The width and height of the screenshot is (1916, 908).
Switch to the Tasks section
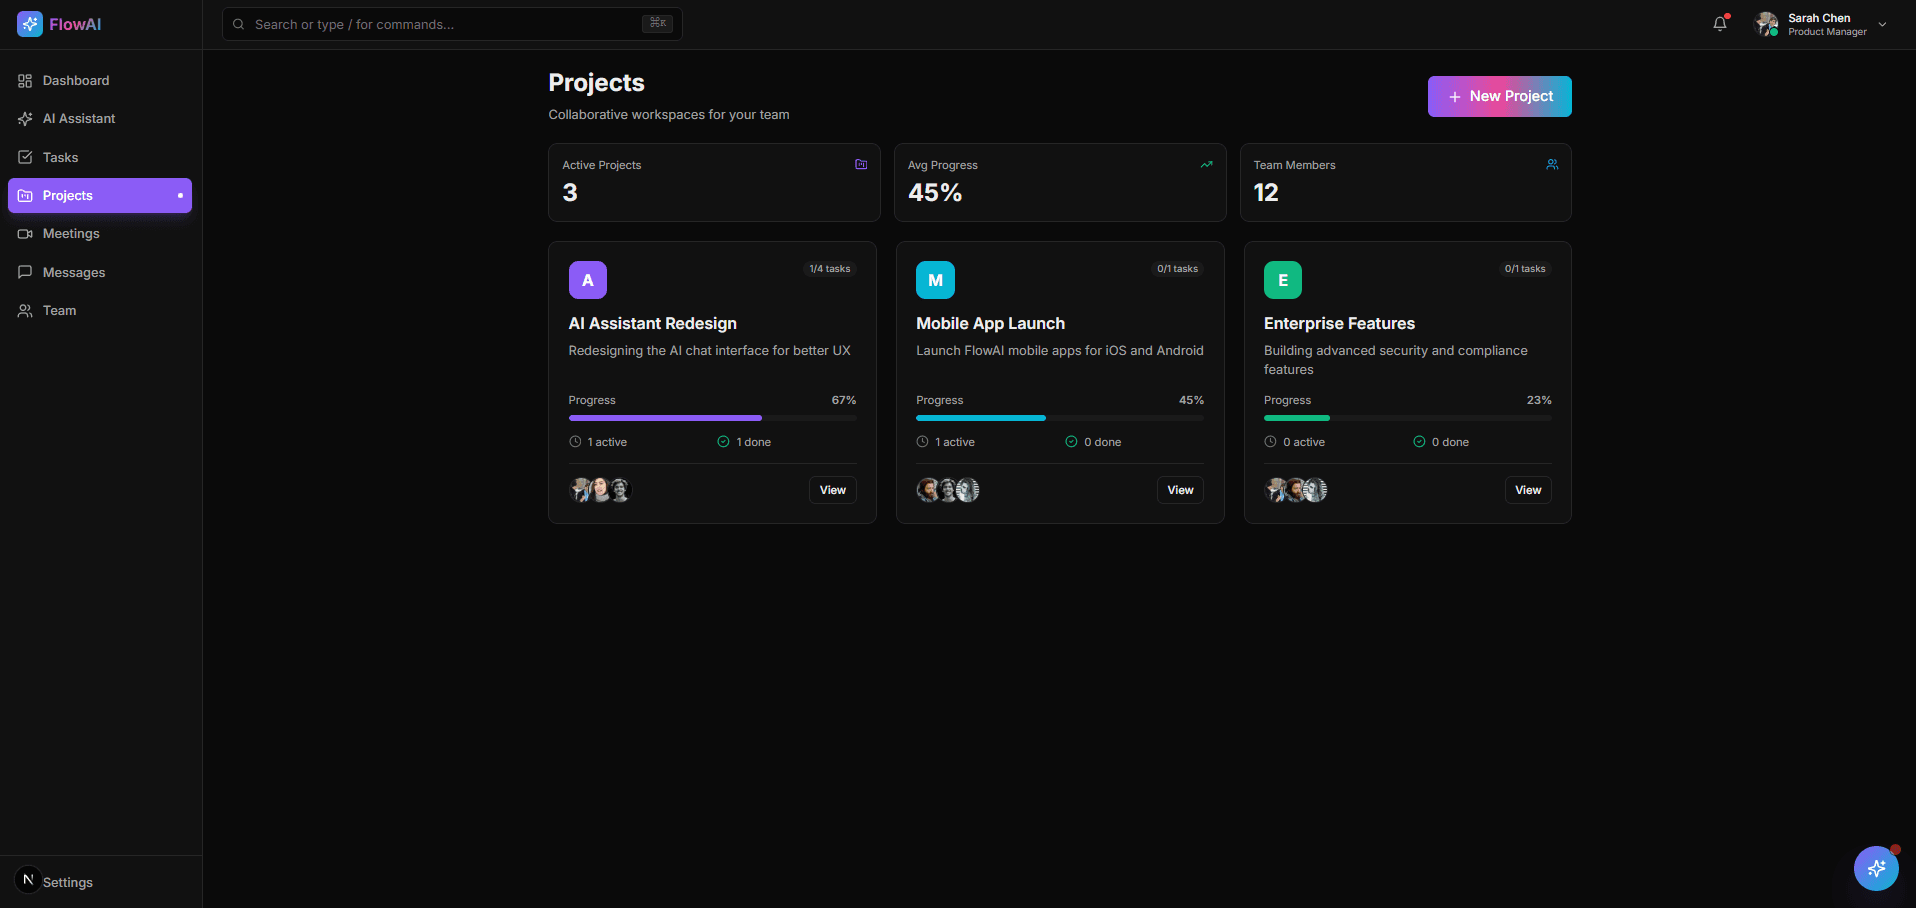pyautogui.click(x=60, y=157)
